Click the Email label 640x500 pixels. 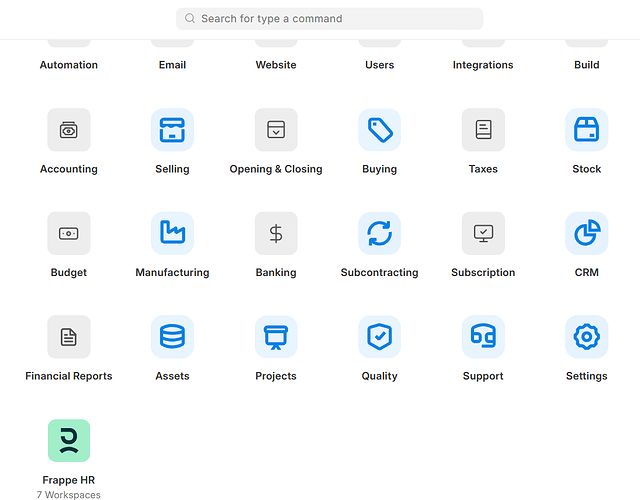click(172, 65)
